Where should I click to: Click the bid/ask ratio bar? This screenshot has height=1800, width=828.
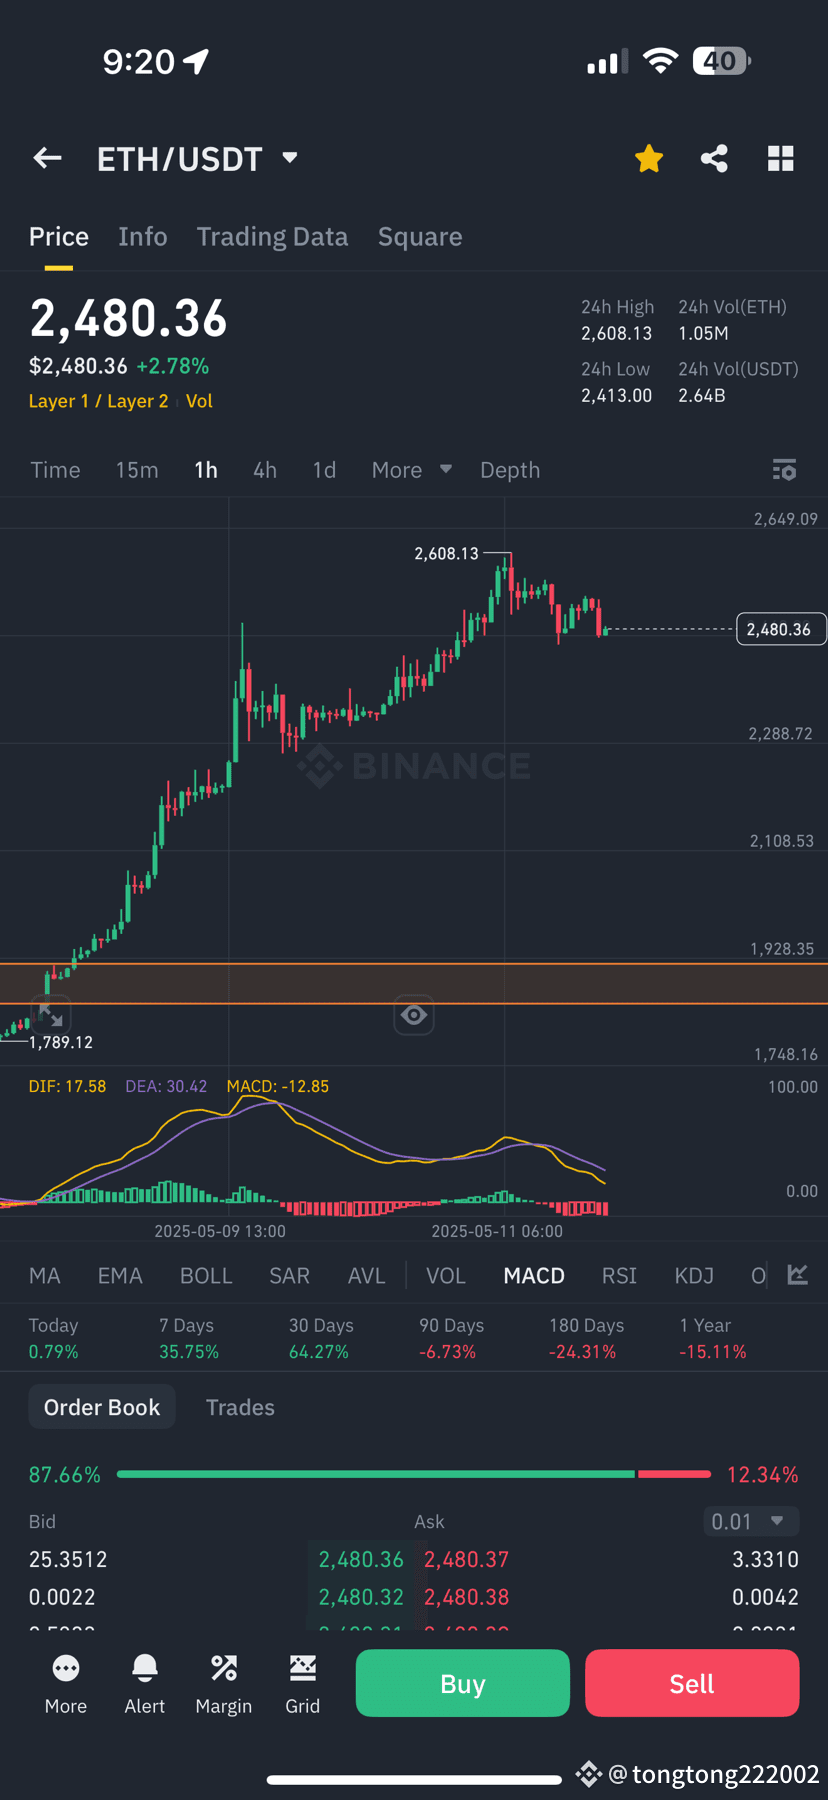(x=414, y=1474)
